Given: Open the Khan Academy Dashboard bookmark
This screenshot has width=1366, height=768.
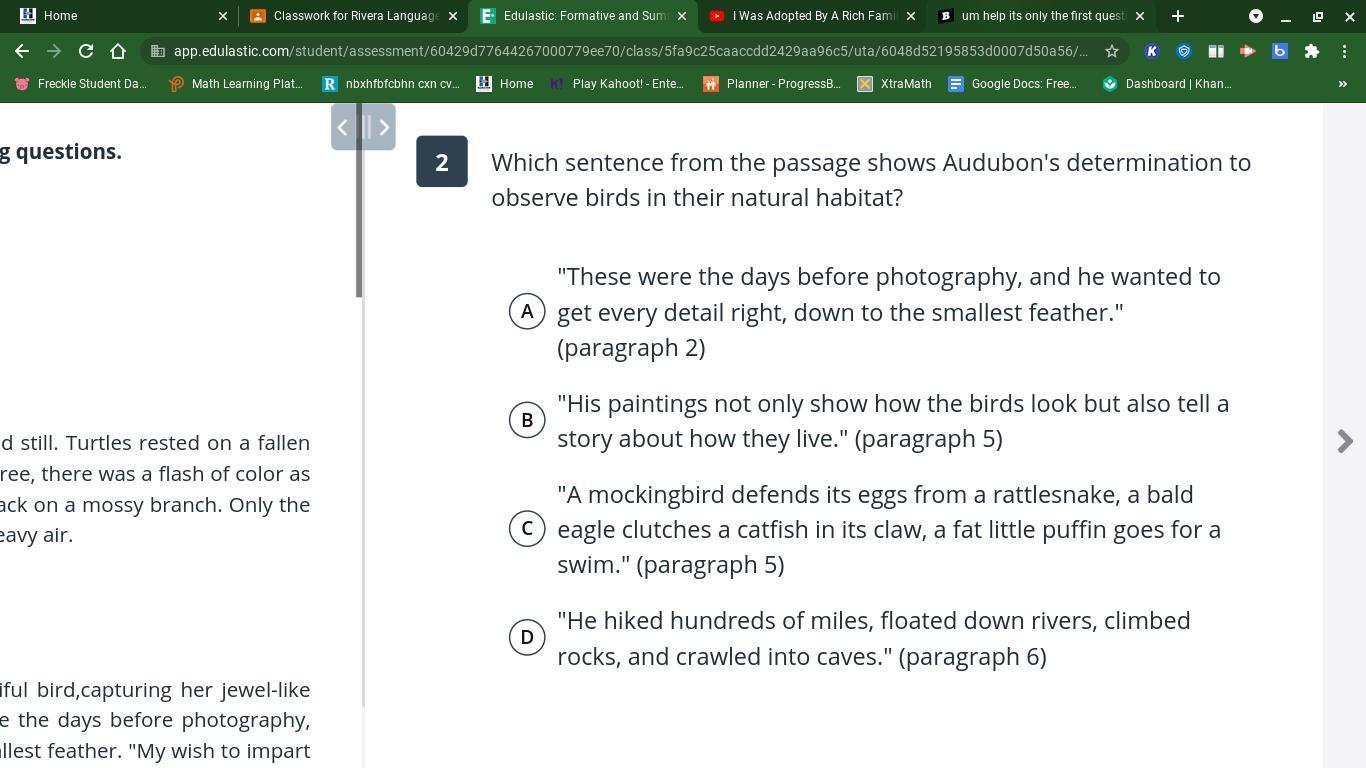Looking at the screenshot, I should click(1167, 84).
